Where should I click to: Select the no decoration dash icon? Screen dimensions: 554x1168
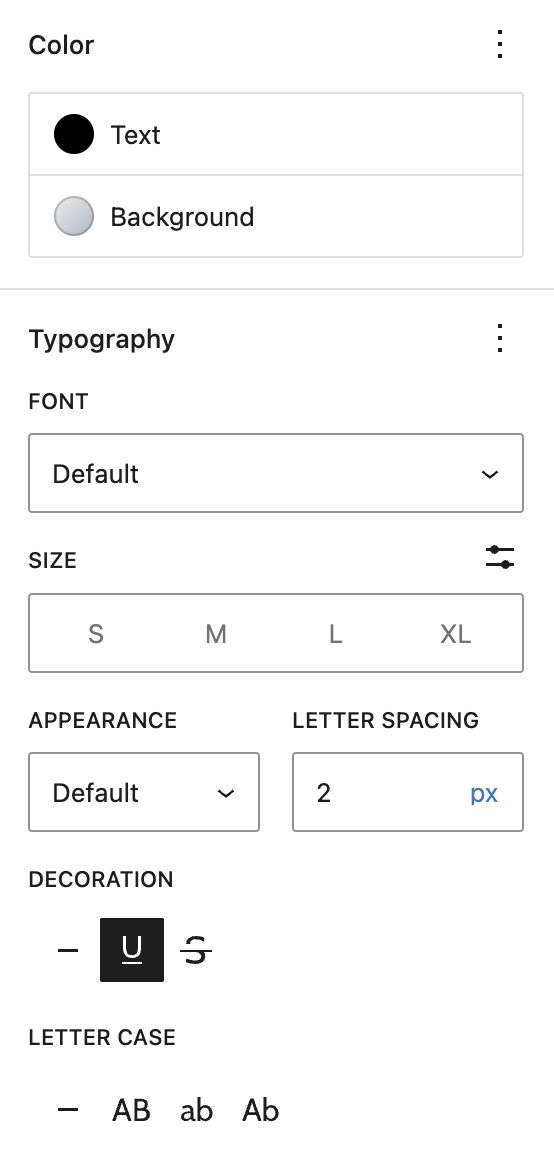tap(68, 950)
